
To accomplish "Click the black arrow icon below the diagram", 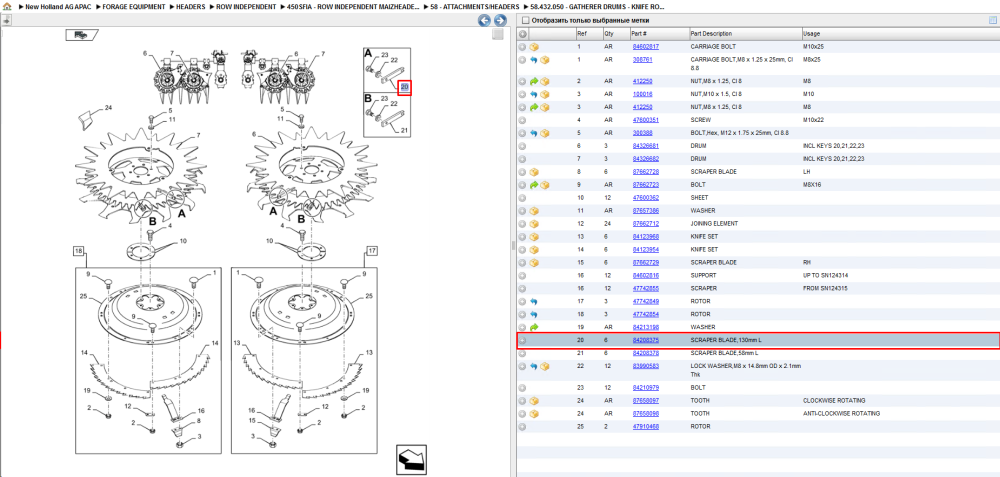I will click(x=411, y=459).
